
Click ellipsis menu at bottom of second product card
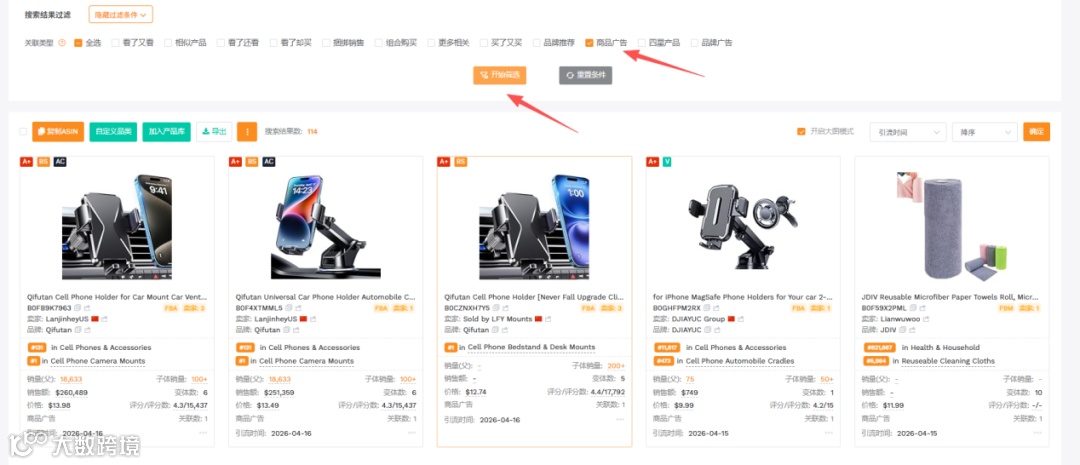[411, 433]
